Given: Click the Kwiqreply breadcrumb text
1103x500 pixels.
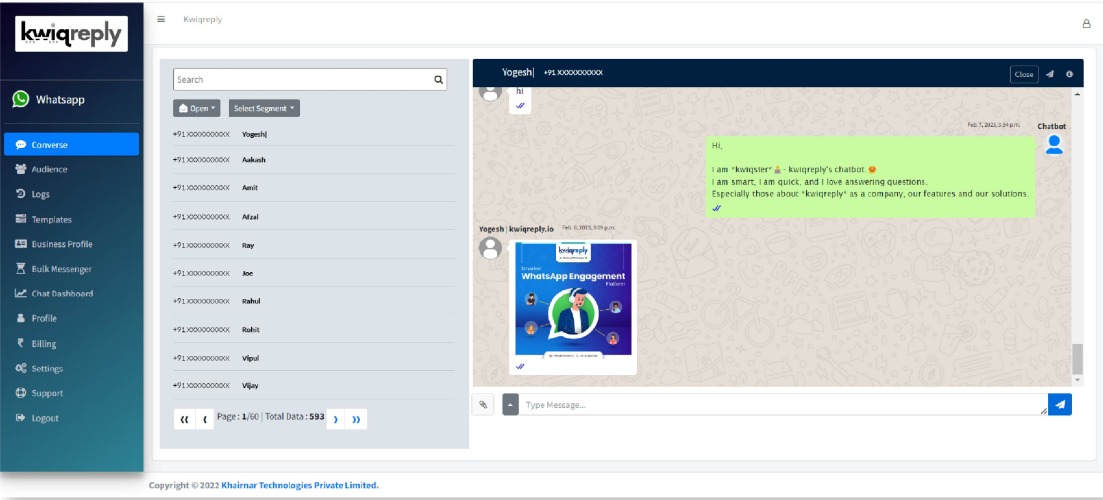Looking at the screenshot, I should (x=203, y=20).
